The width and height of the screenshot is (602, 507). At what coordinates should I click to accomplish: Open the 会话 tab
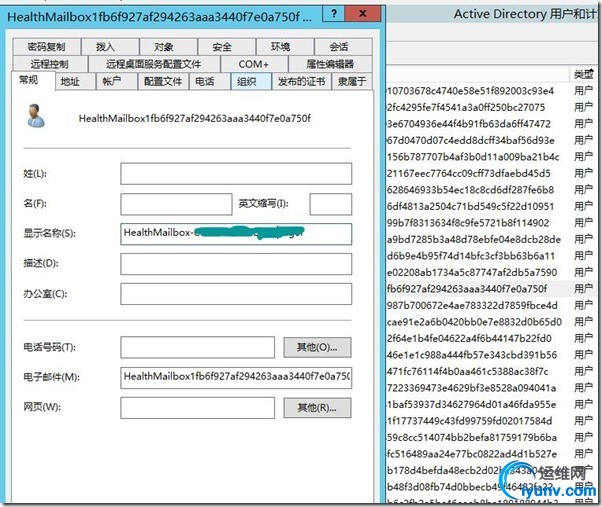click(343, 47)
